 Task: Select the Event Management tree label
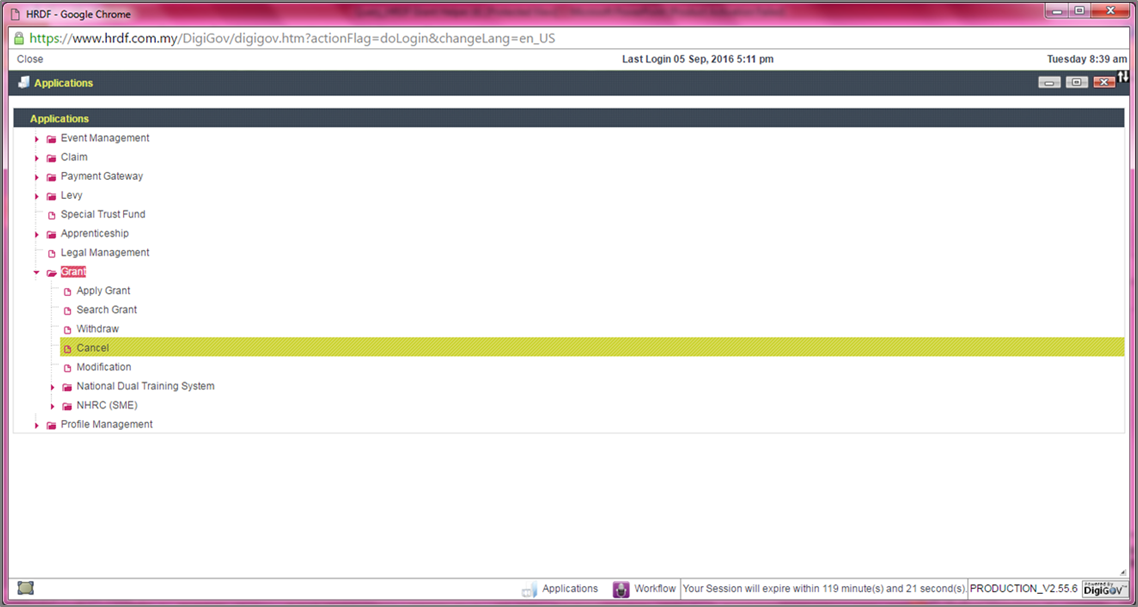105,138
